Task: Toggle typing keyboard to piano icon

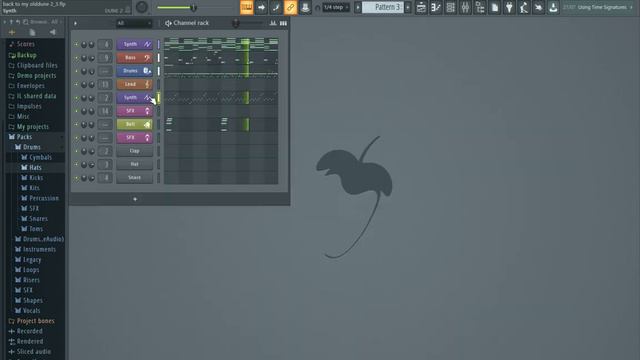Action: click(247, 7)
